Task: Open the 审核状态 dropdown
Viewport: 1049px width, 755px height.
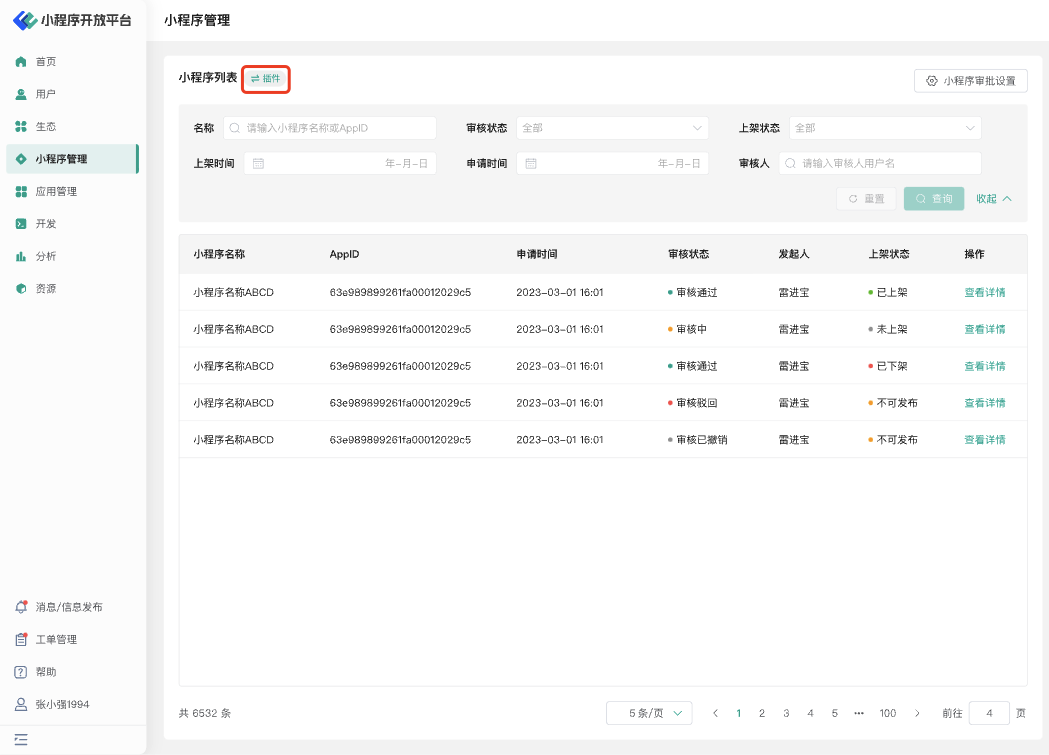Action: click(x=612, y=128)
